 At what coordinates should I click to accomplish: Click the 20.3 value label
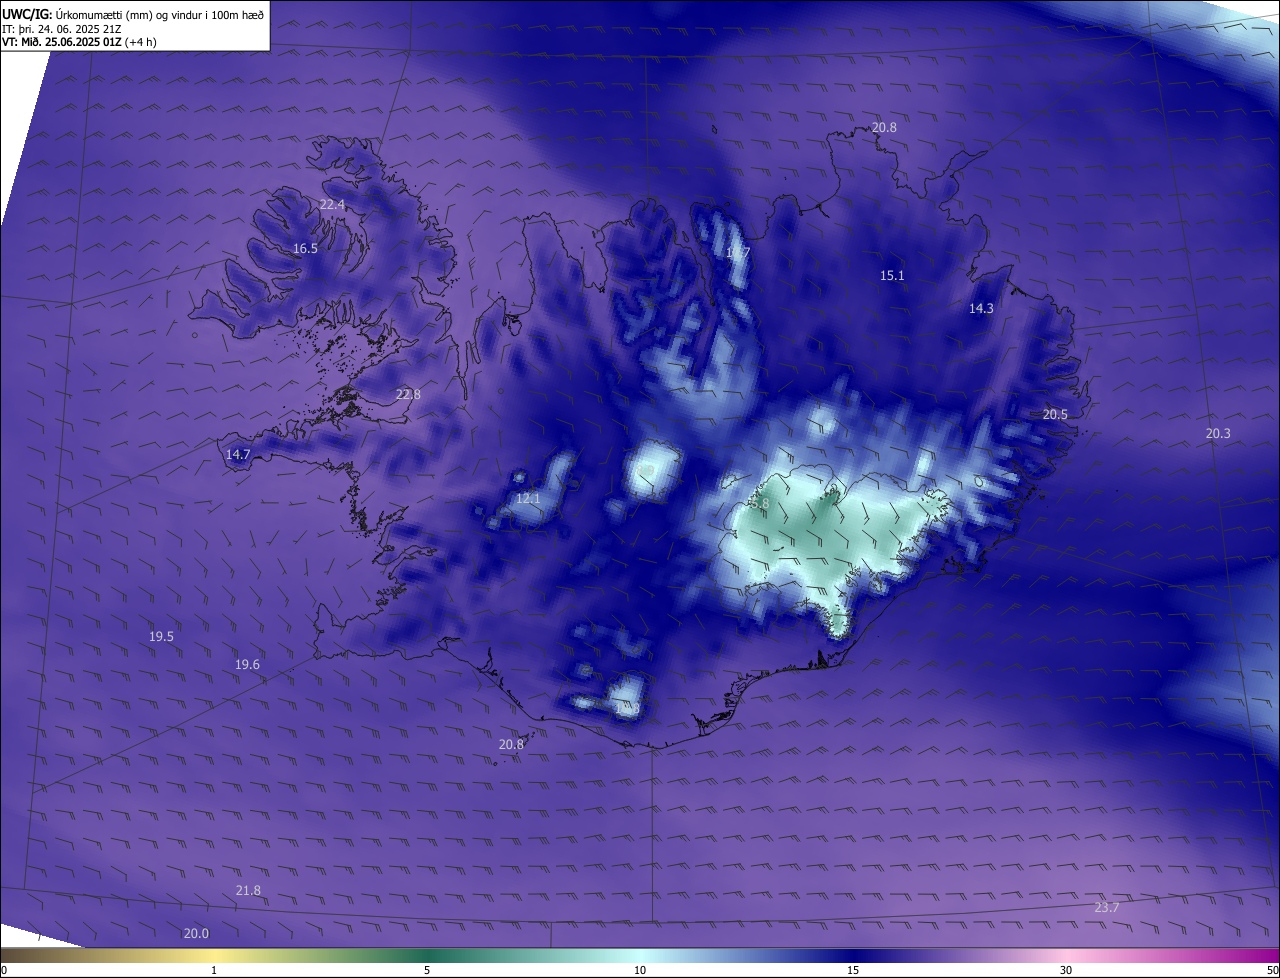pos(1218,433)
